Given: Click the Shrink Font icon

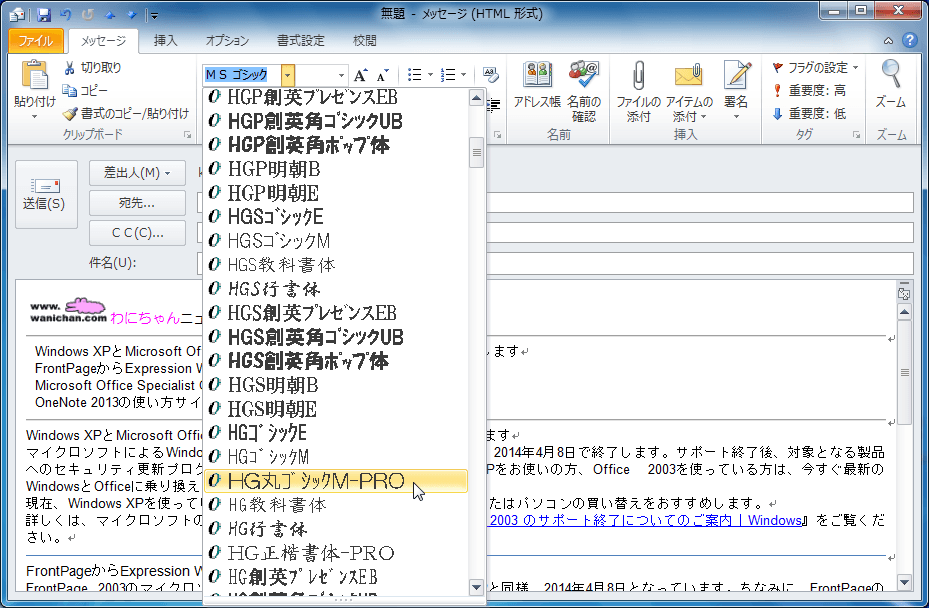Looking at the screenshot, I should (x=383, y=75).
